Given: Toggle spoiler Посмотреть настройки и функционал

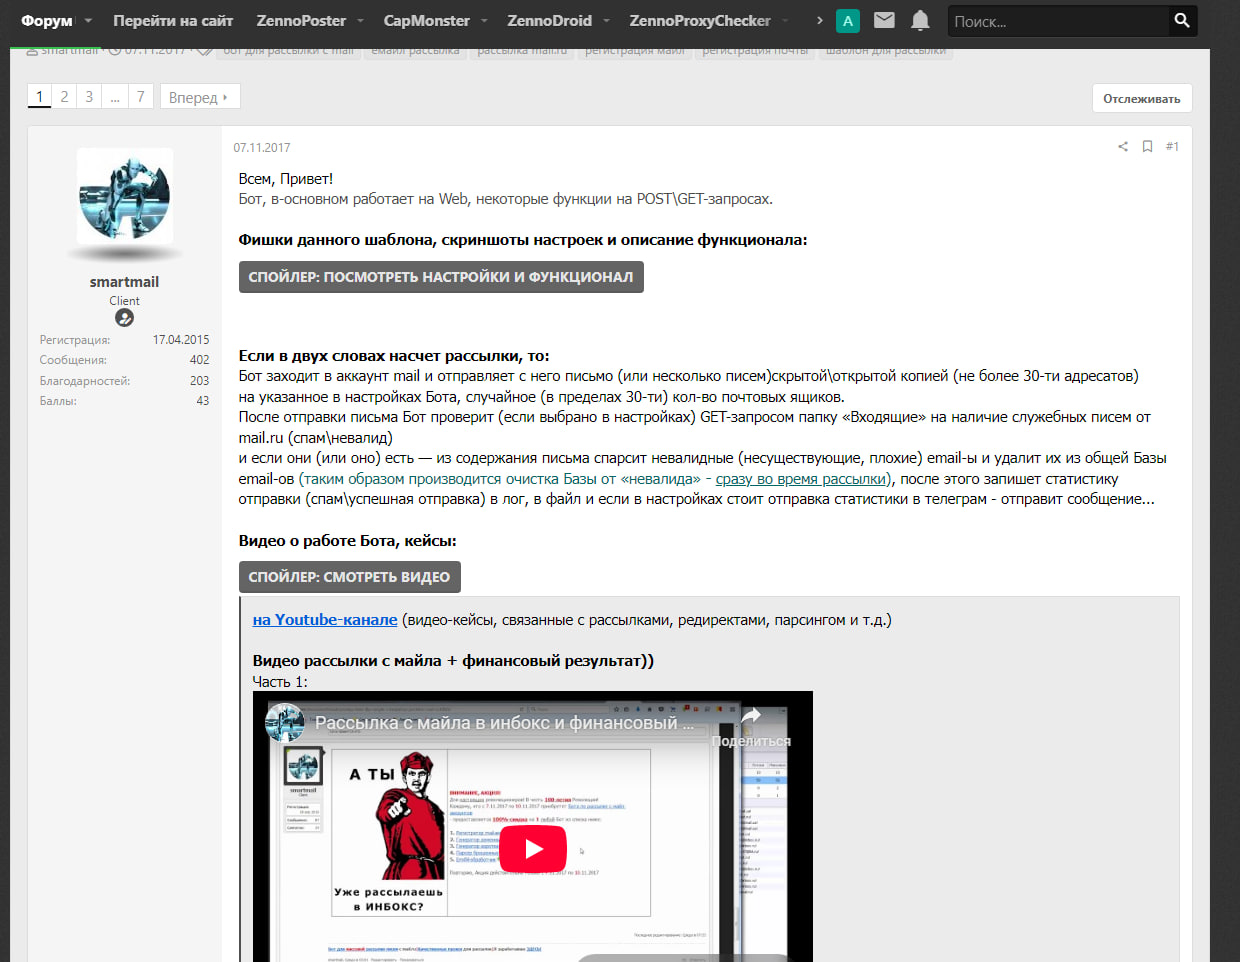Looking at the screenshot, I should 441,277.
